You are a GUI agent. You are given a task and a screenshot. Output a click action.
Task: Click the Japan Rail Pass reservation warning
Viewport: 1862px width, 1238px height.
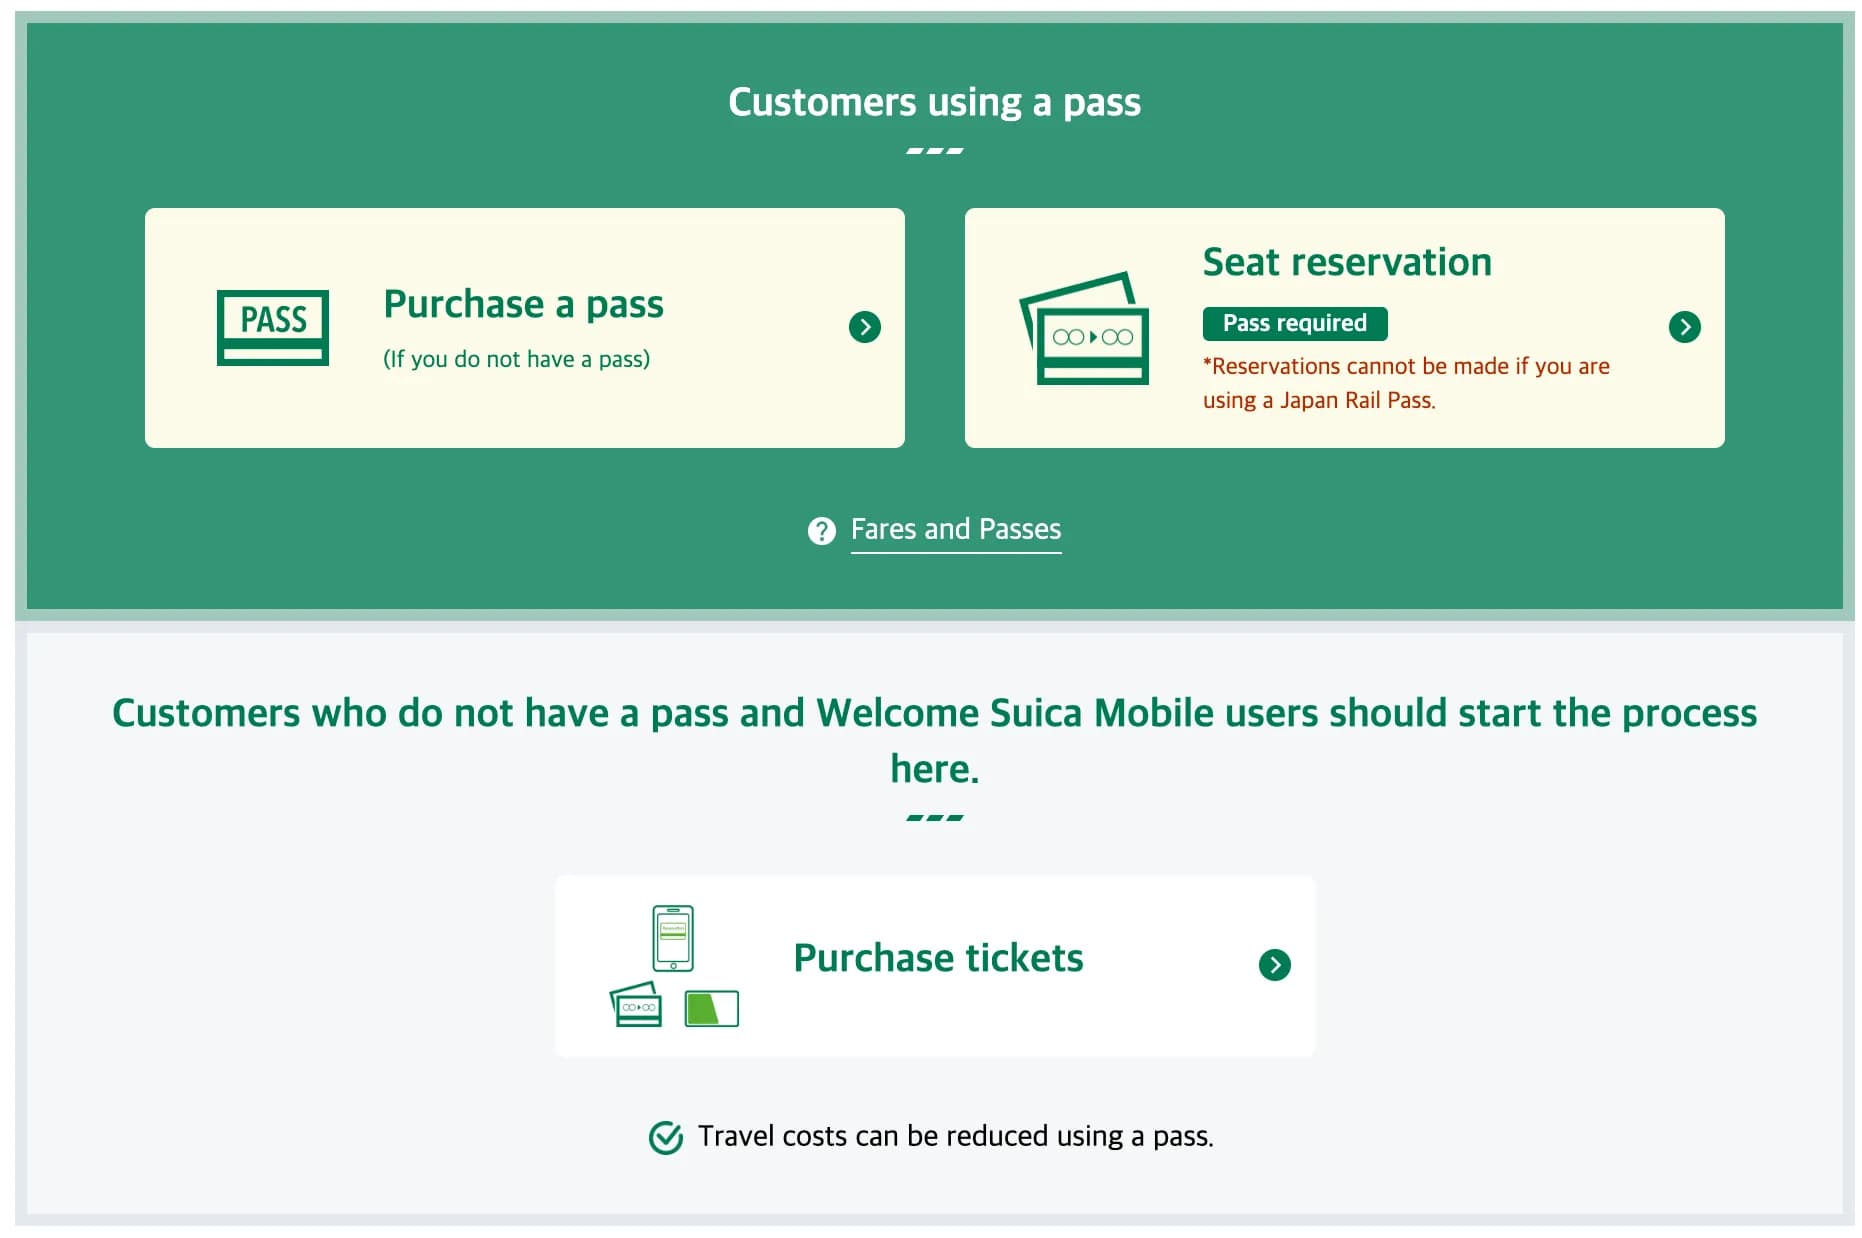1405,383
